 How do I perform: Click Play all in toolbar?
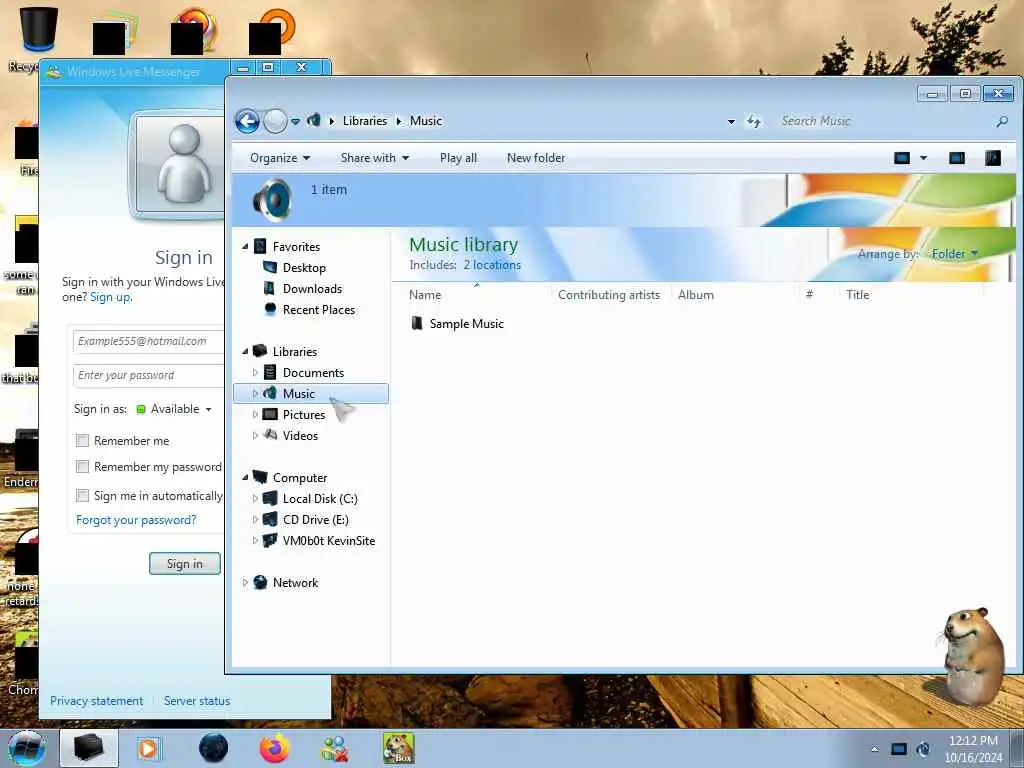tap(458, 158)
